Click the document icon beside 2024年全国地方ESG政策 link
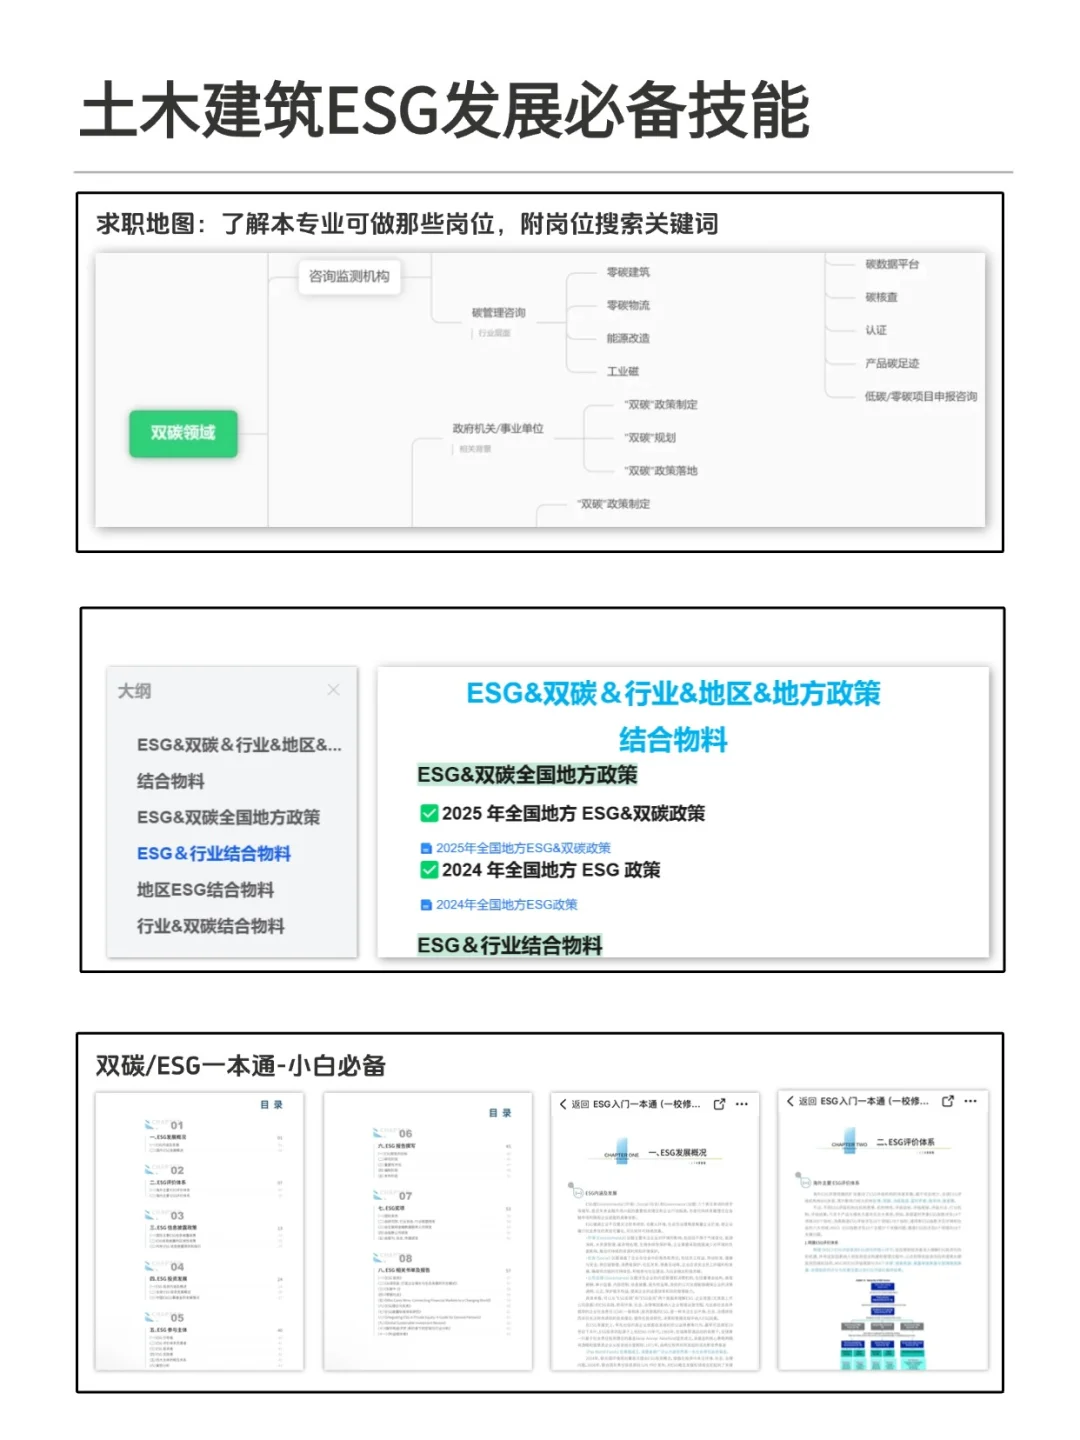 (427, 902)
